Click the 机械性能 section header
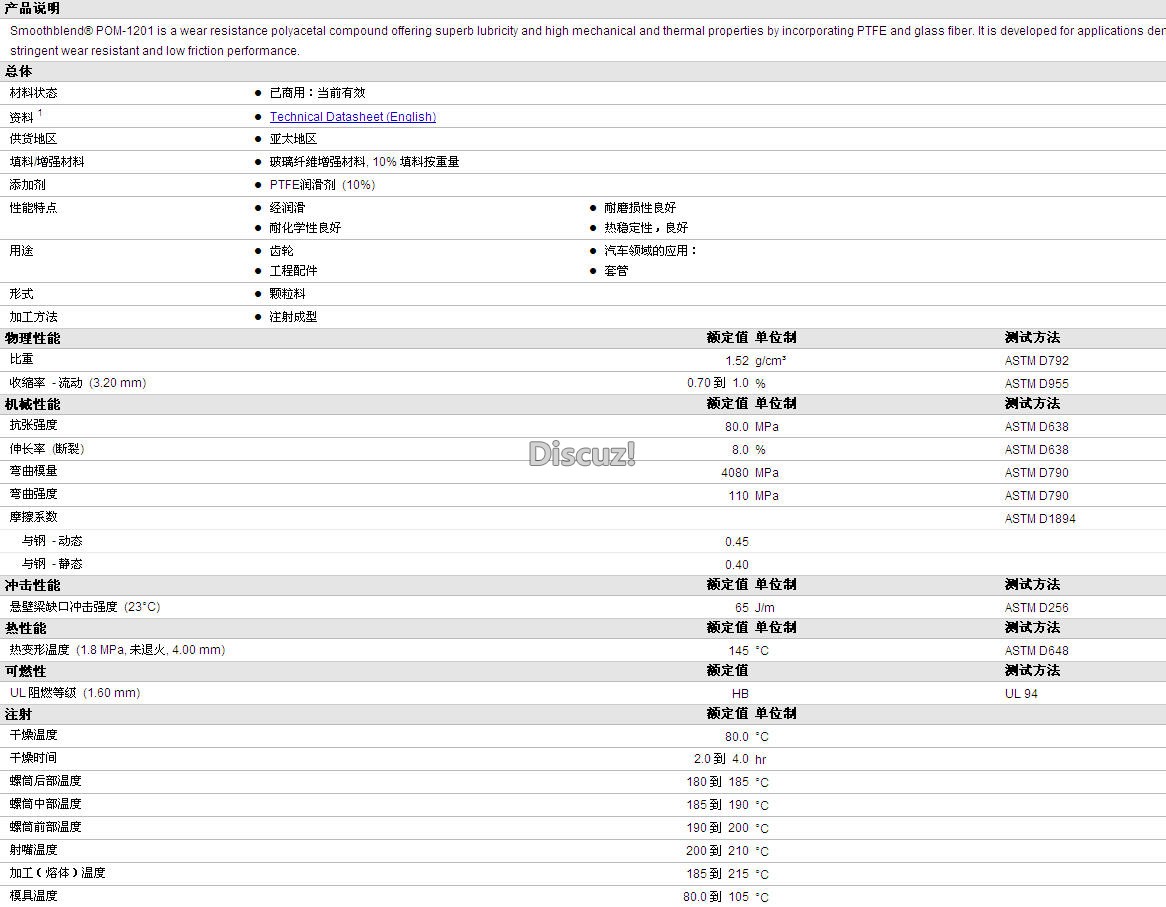The width and height of the screenshot is (1166, 907). (x=32, y=404)
